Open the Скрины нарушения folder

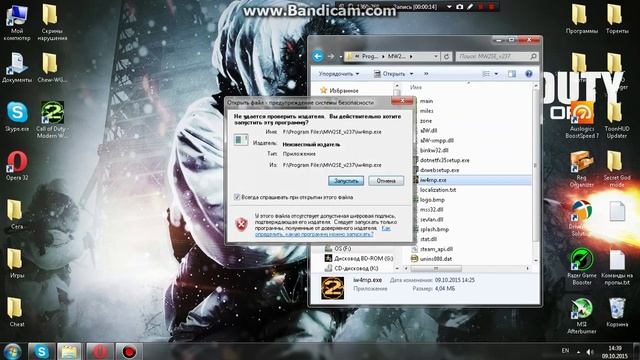[x=52, y=22]
